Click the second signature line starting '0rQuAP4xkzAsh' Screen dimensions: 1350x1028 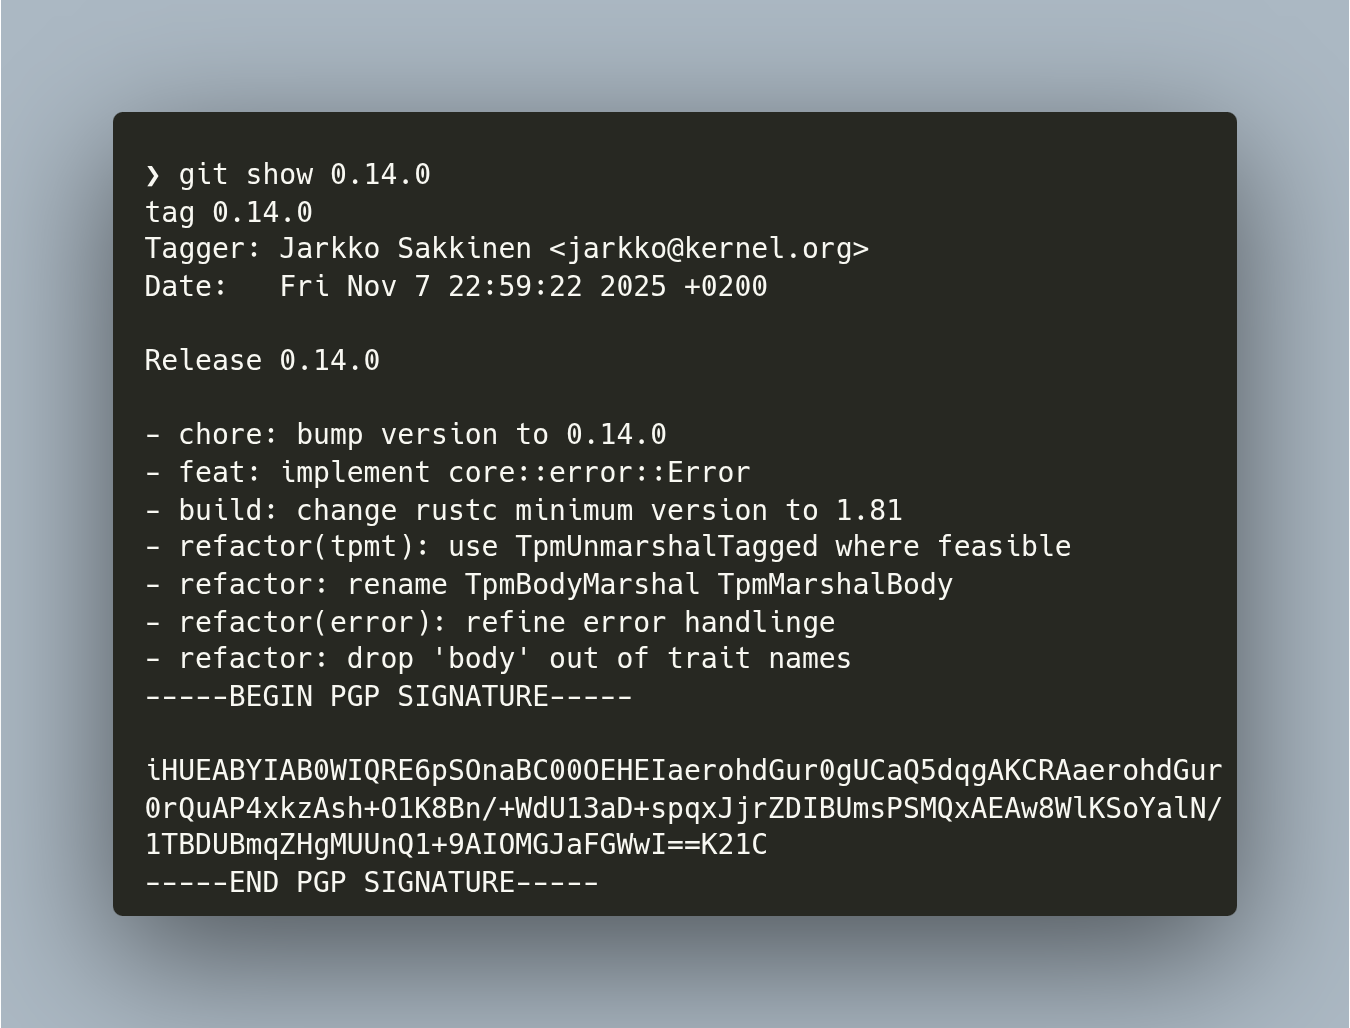tap(683, 809)
